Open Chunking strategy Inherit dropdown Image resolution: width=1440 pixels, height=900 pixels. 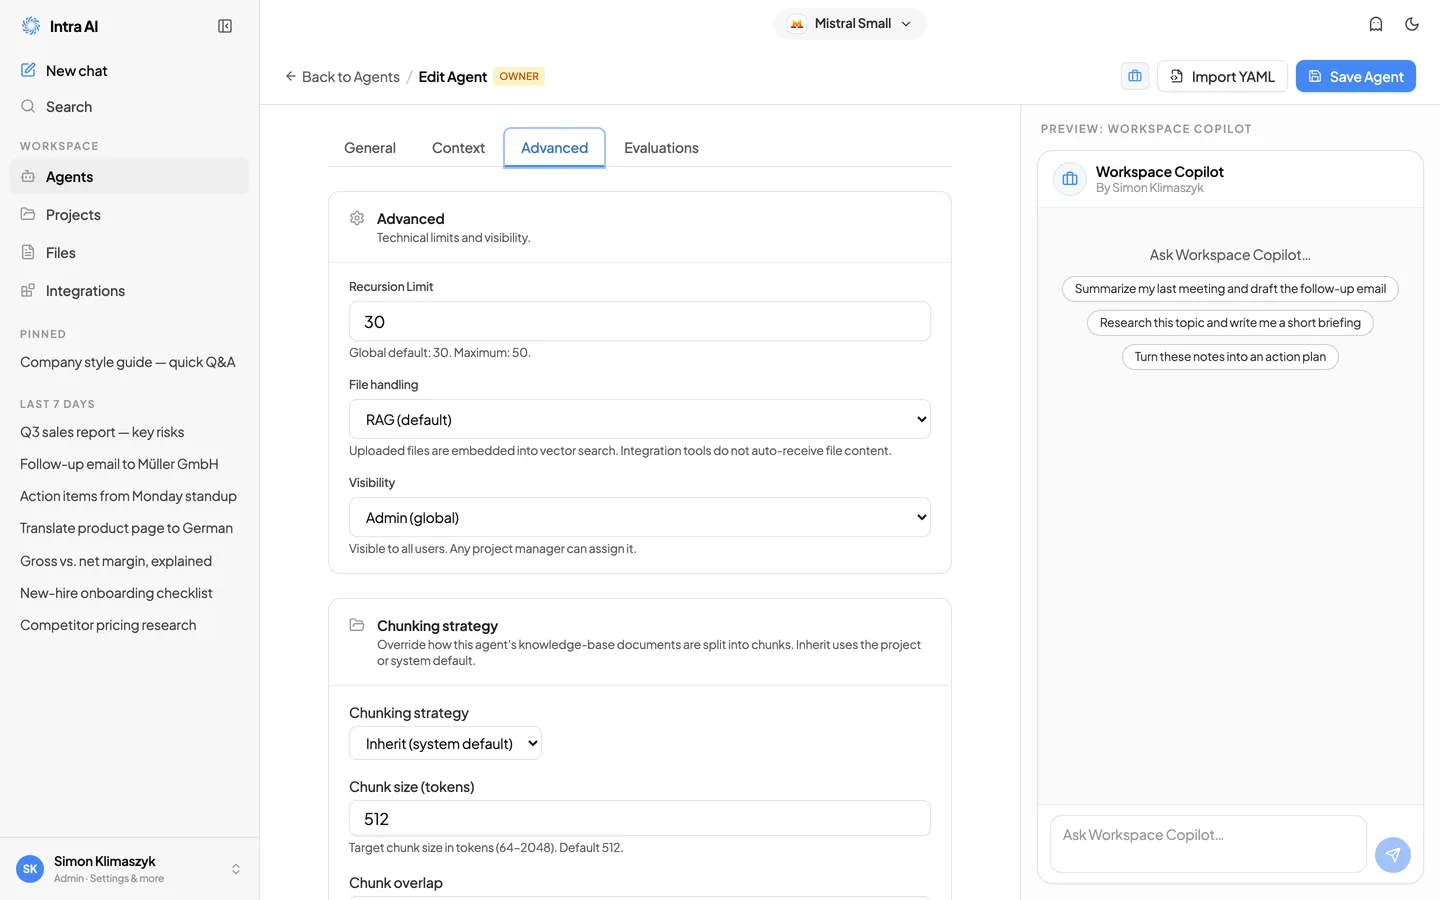[x=445, y=743]
